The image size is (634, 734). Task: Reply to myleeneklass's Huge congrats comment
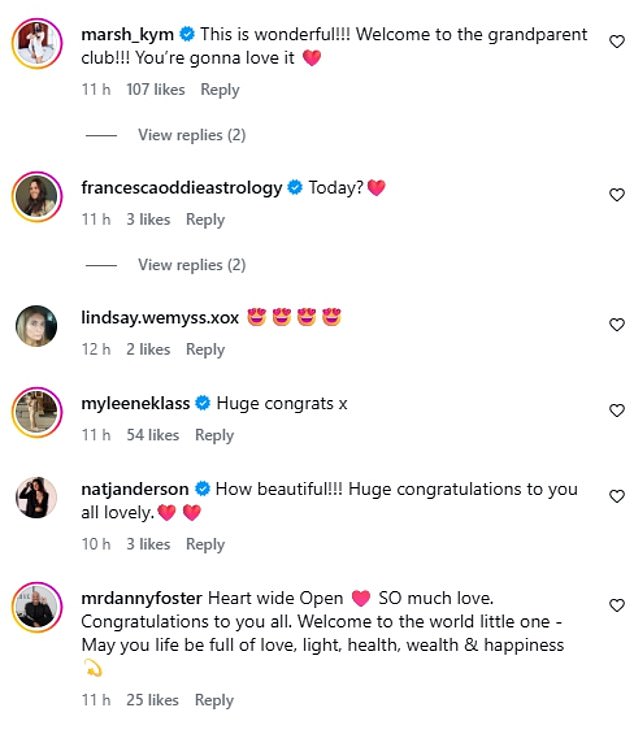214,435
